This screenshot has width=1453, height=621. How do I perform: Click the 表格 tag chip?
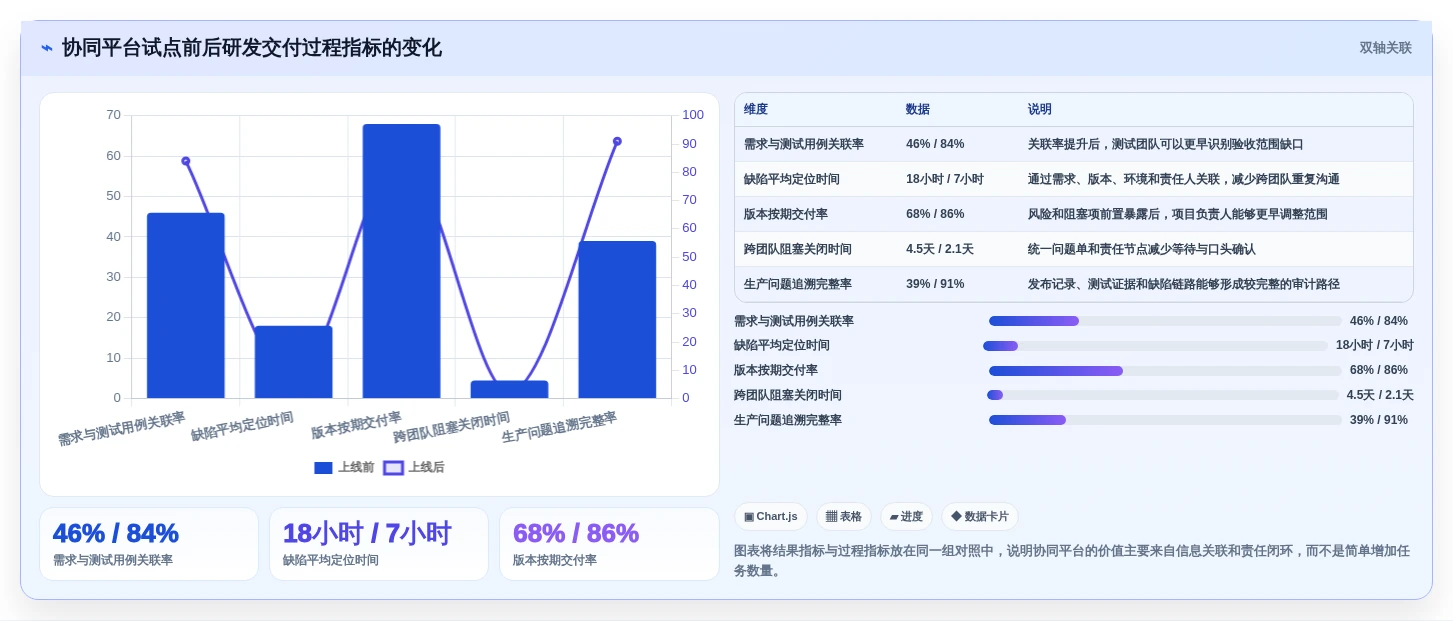click(844, 516)
